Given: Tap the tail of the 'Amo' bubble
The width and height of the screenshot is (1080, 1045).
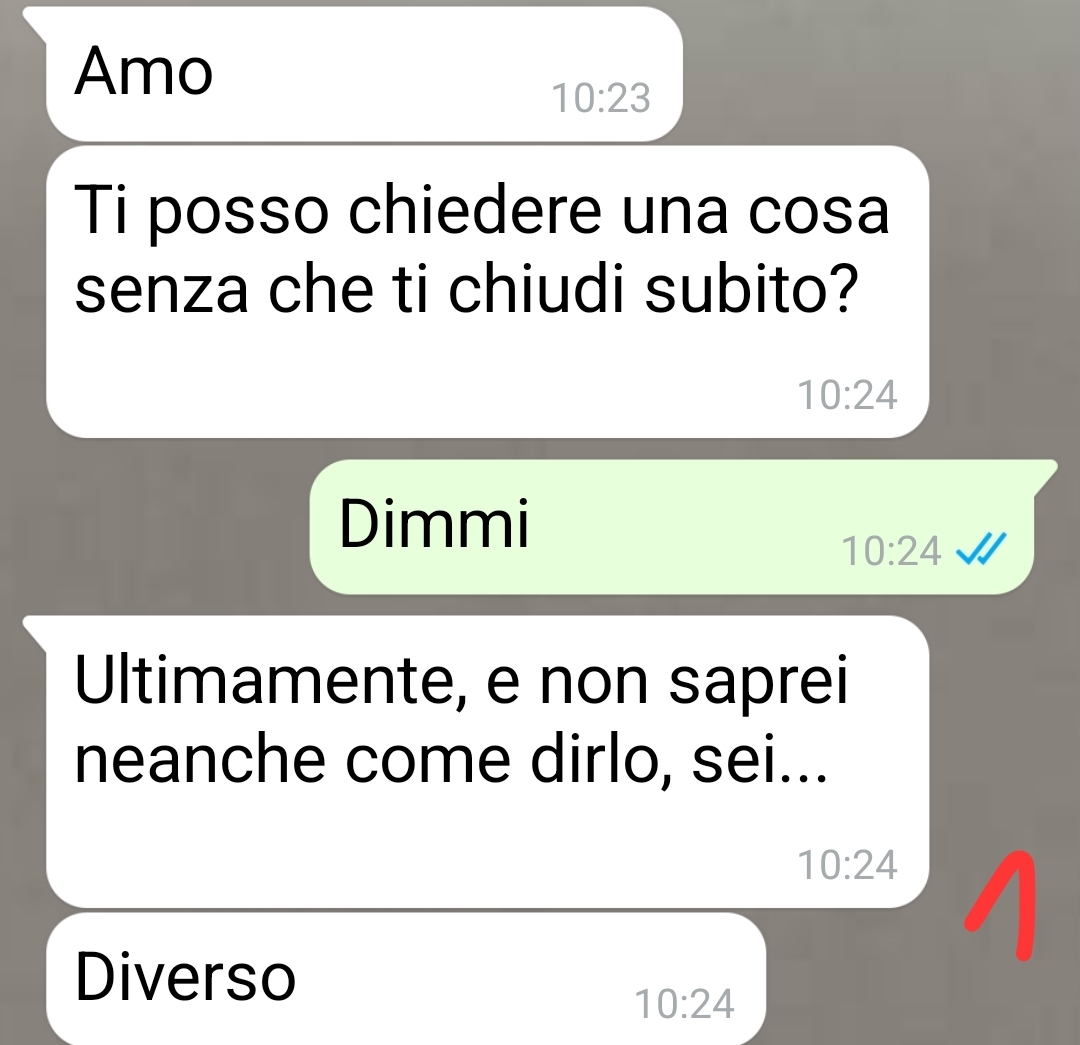Looking at the screenshot, I should tap(36, 23).
